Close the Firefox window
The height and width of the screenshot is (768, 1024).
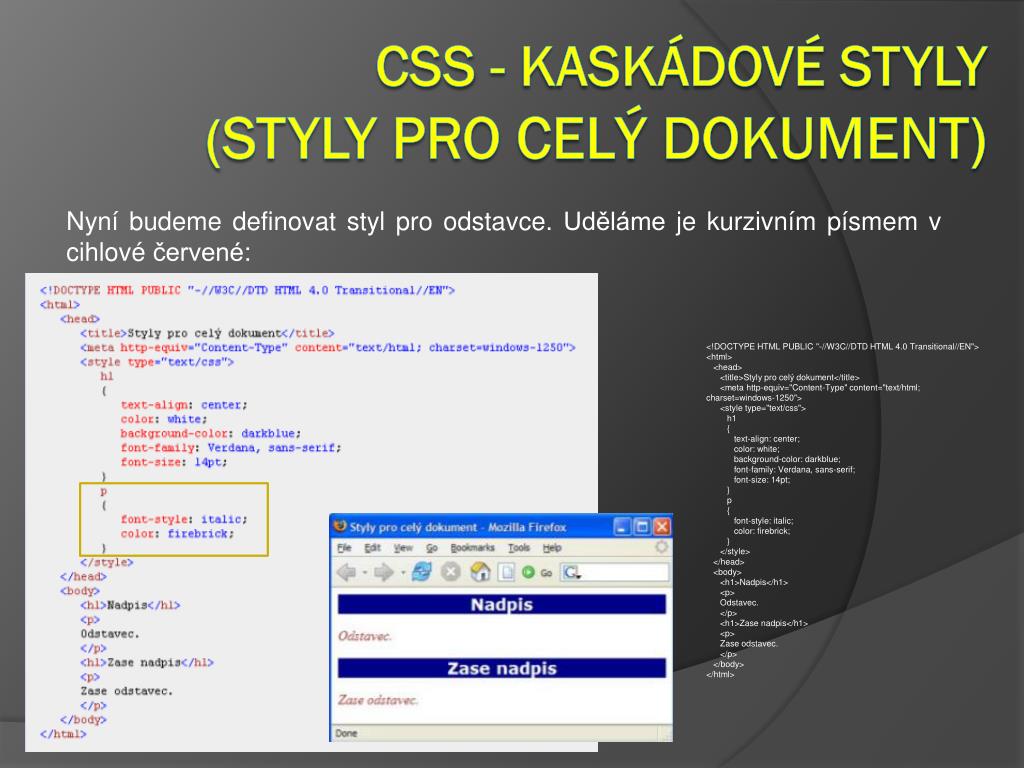[x=662, y=526]
